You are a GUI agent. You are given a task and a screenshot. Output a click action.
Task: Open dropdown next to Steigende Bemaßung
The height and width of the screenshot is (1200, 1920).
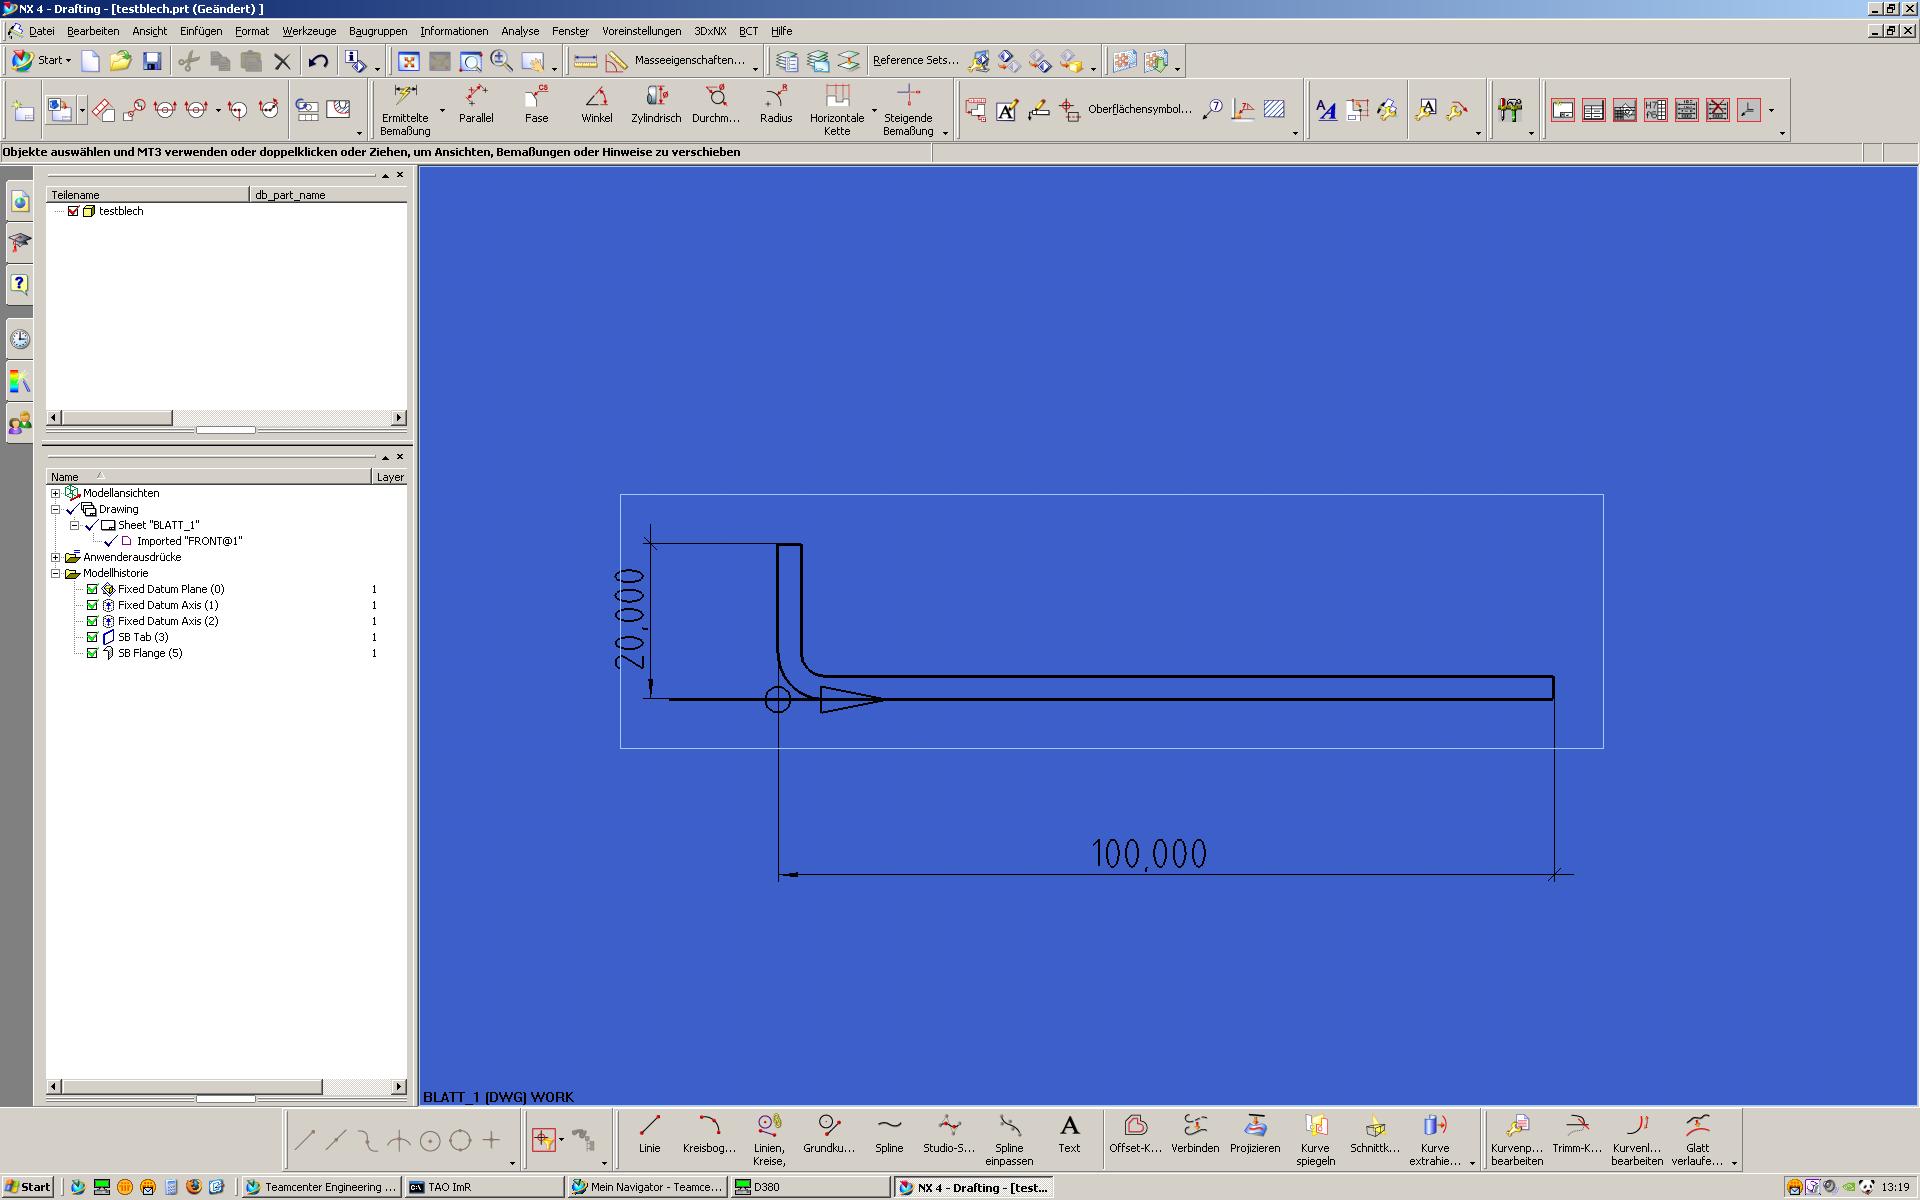click(x=945, y=133)
